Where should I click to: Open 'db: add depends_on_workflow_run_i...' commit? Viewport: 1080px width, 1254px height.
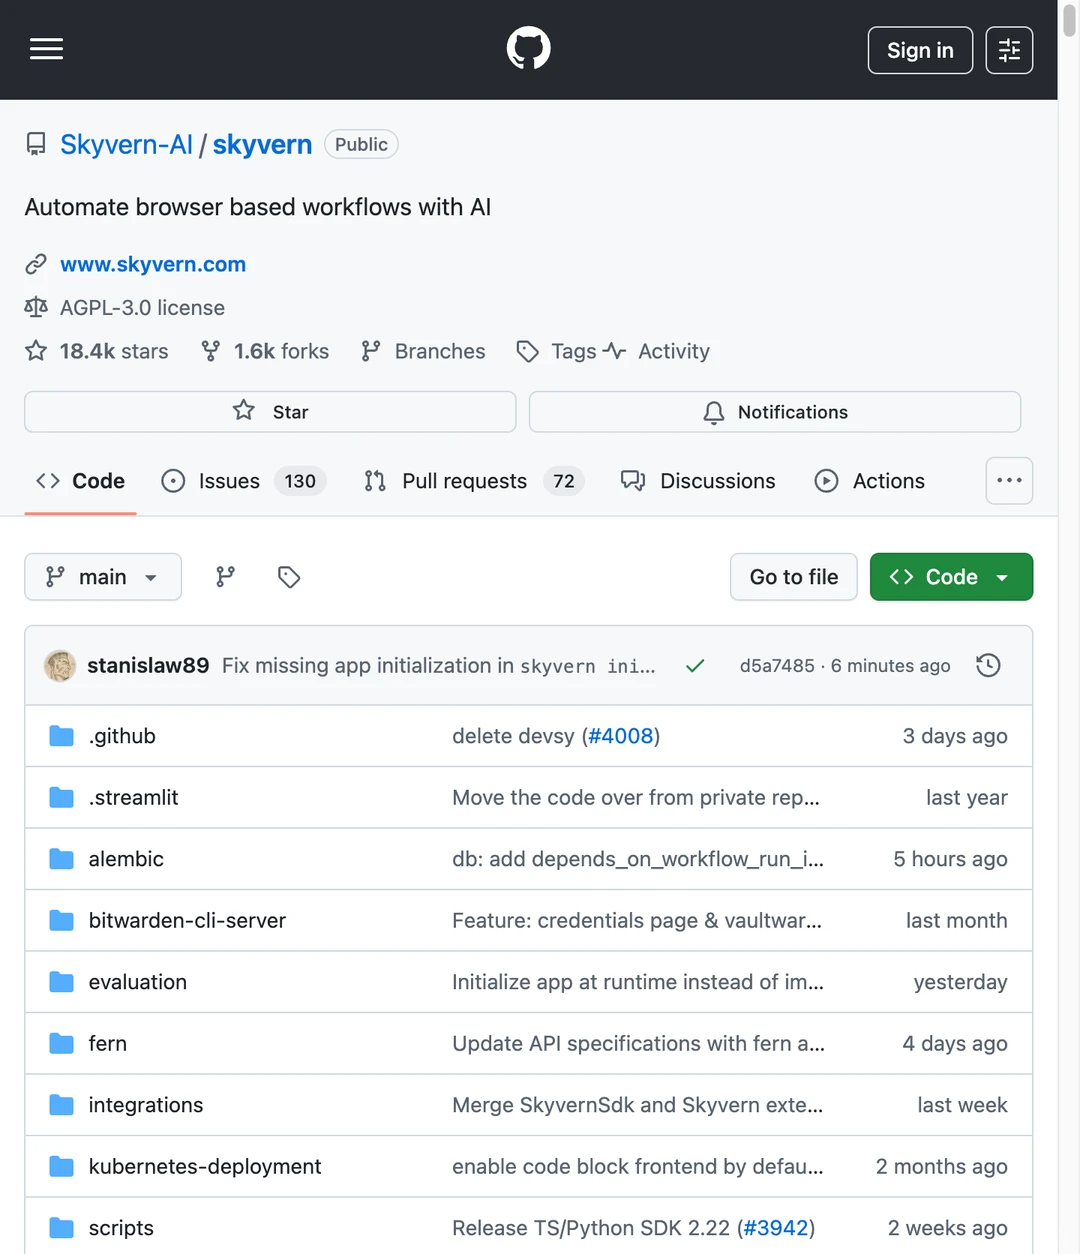pyautogui.click(x=638, y=859)
